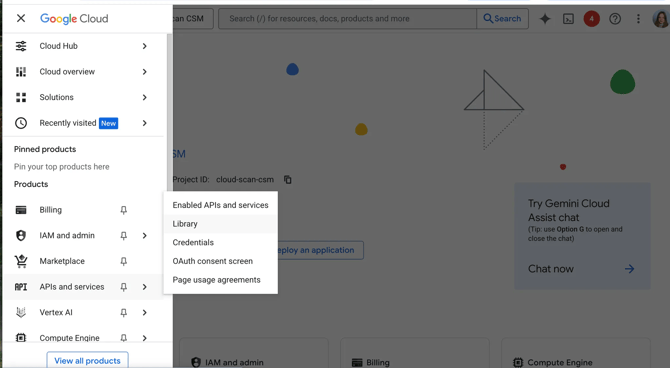670x368 pixels.
Task: Open notifications badge showing 4
Action: tap(591, 19)
